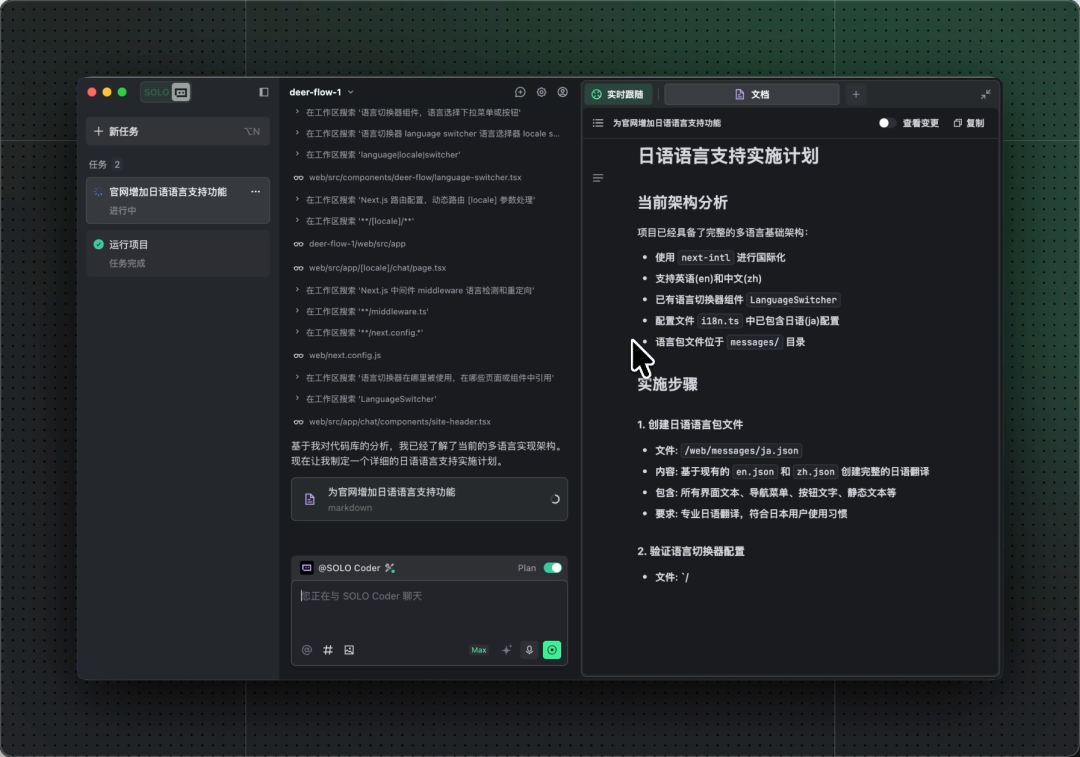
Task: Enable the 查看变更 toggle switch
Action: point(886,123)
